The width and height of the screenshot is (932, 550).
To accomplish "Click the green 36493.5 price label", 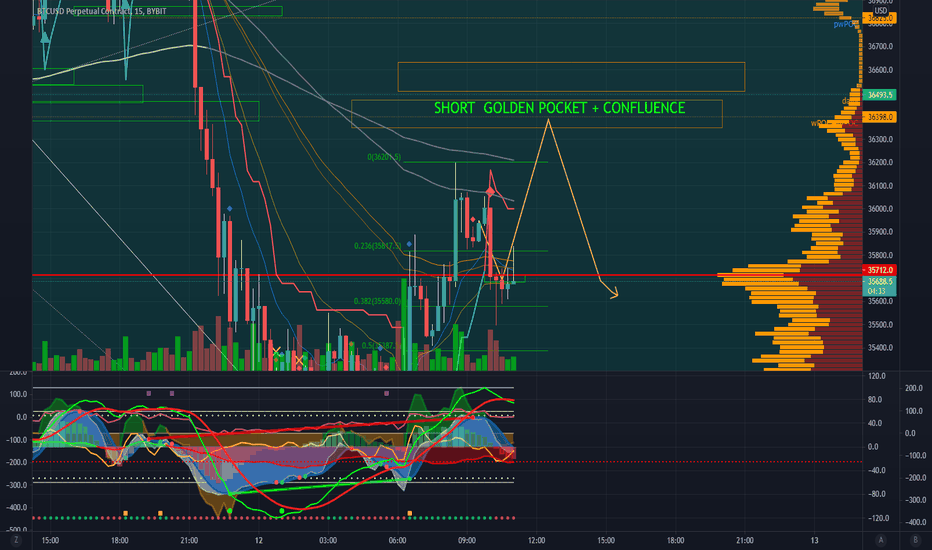I will 880,95.
